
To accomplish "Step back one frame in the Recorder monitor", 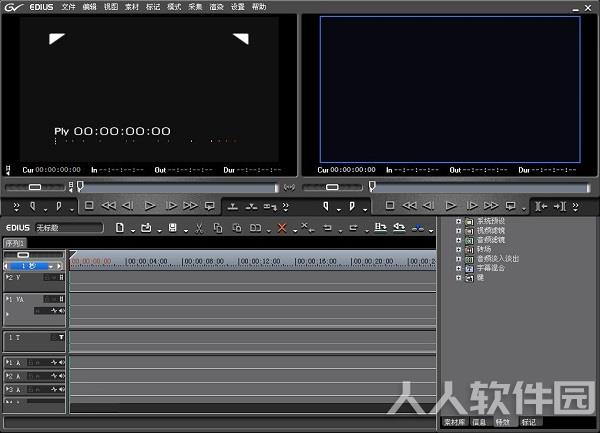I will pos(429,206).
